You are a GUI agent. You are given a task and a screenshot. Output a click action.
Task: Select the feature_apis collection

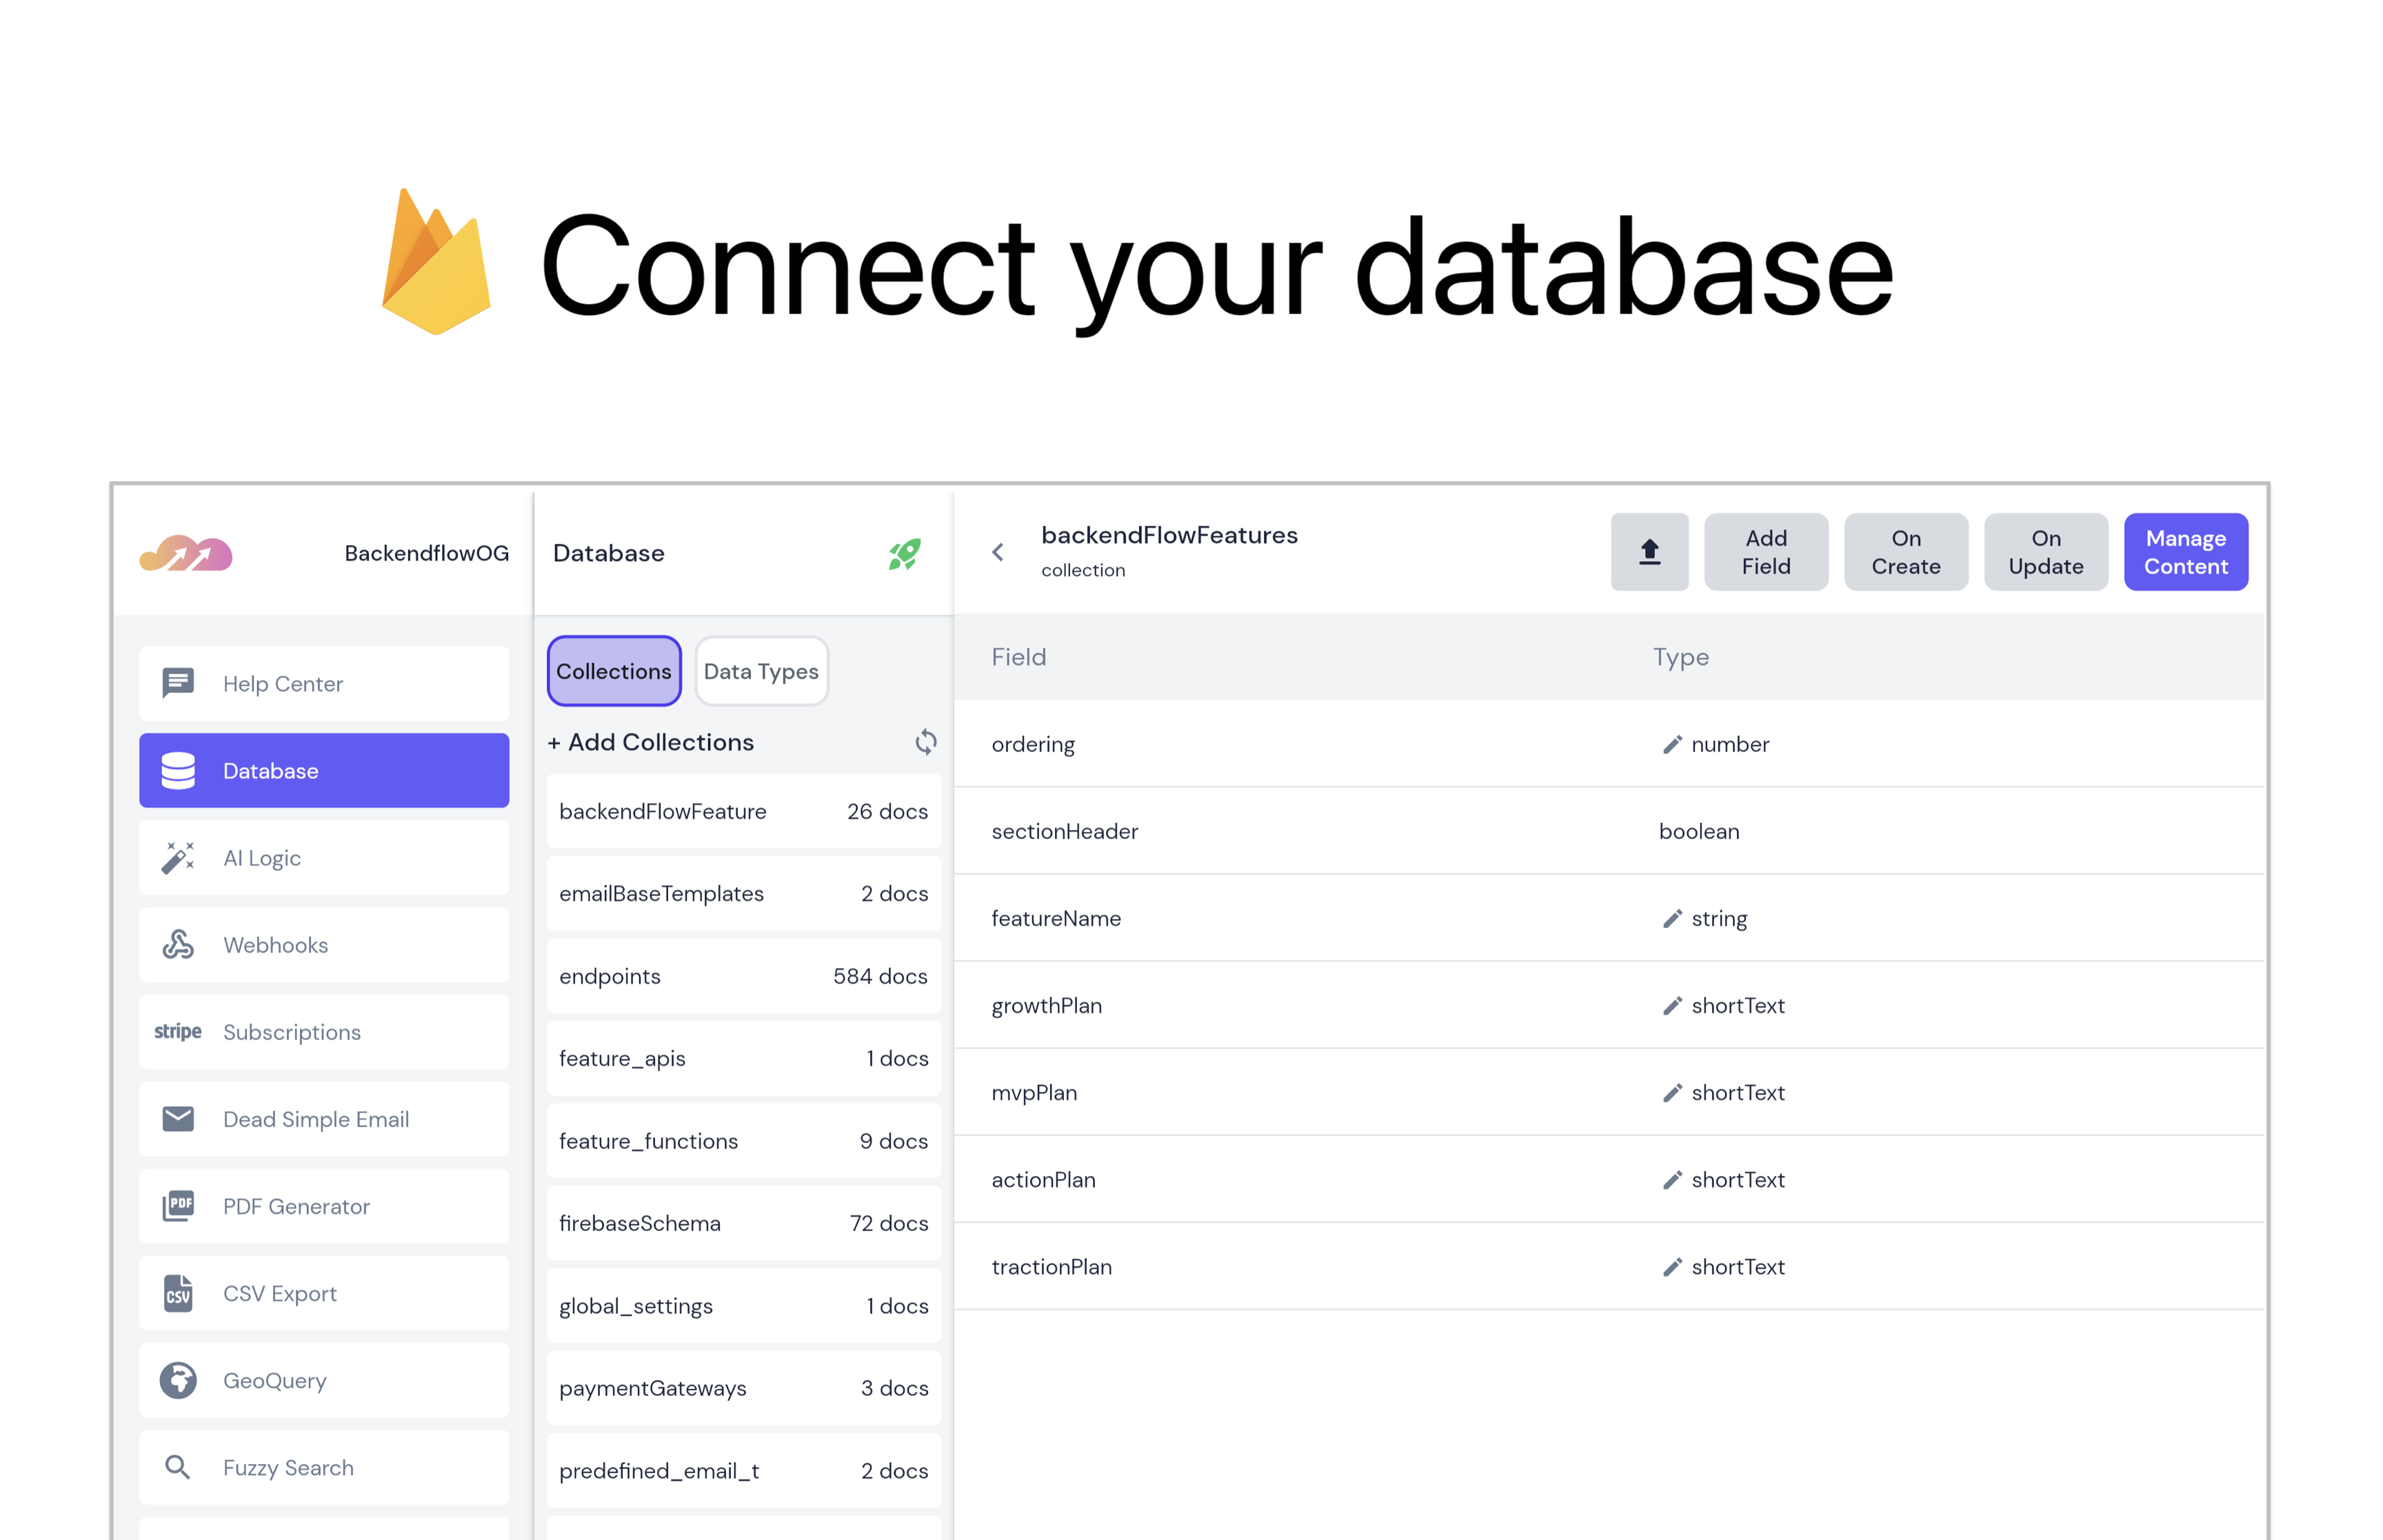click(x=743, y=1058)
